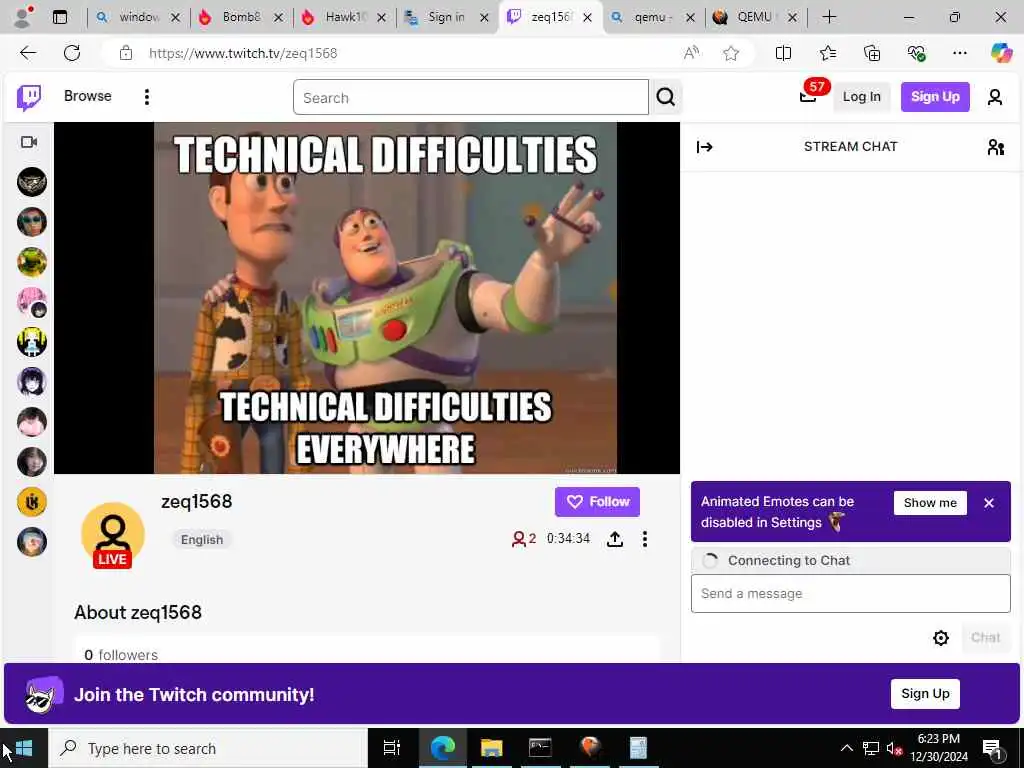Click Sign Up in the bottom banner
1024x768 pixels.
coord(925,694)
